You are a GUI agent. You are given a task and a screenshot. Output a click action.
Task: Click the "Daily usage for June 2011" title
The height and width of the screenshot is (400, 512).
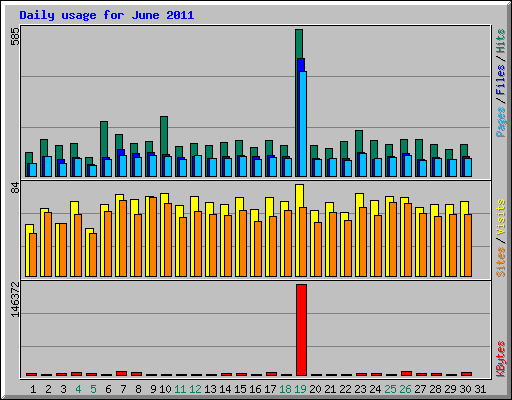[x=107, y=15]
